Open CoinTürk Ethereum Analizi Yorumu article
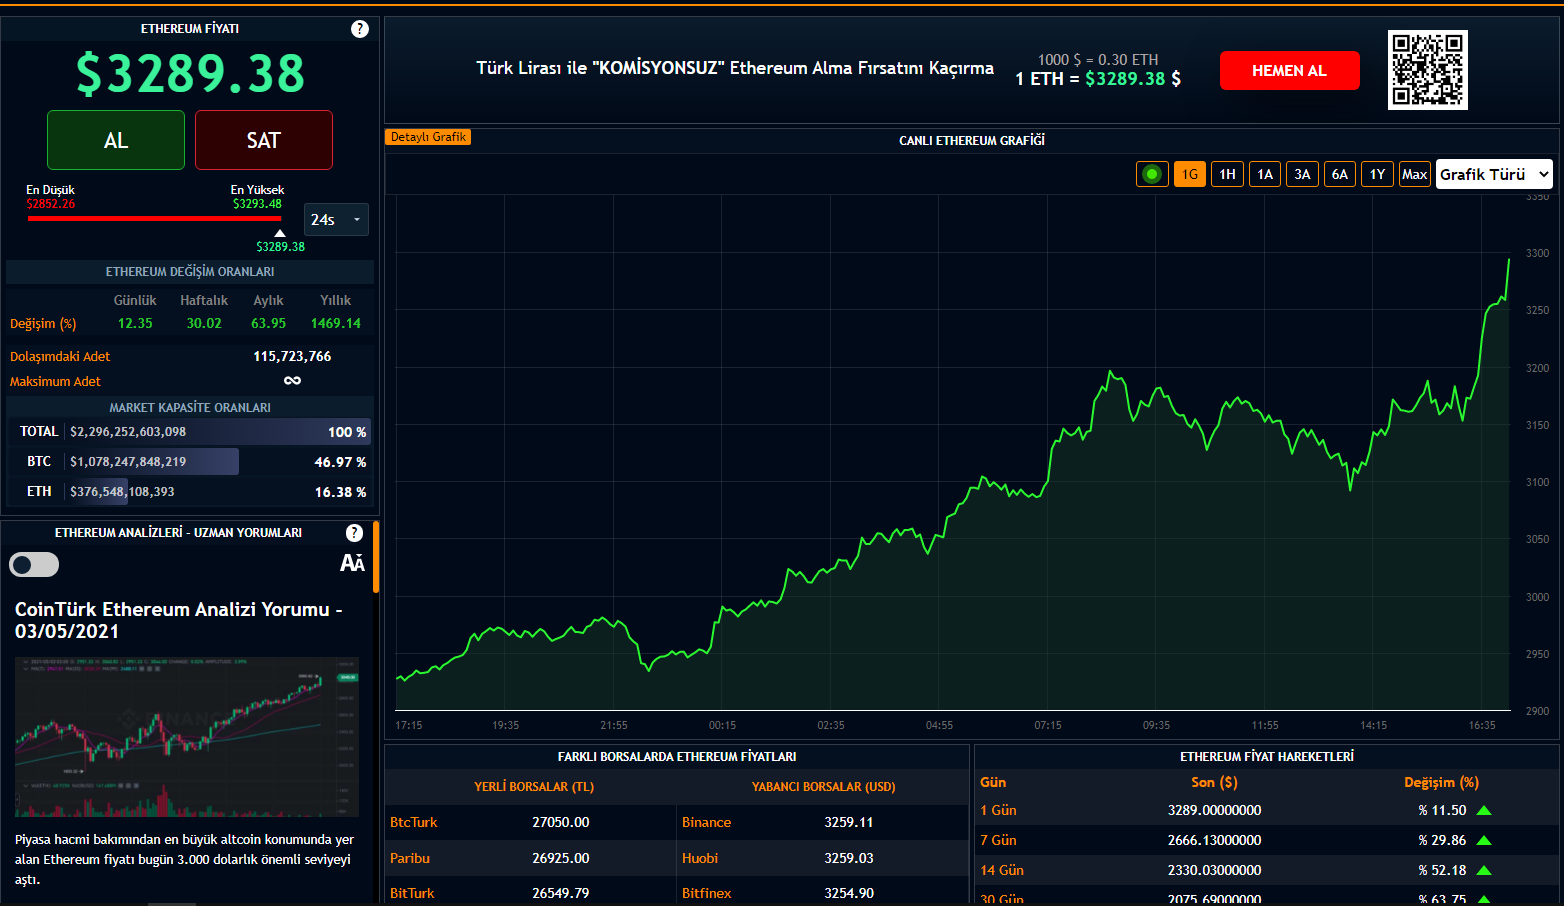 coord(179,620)
